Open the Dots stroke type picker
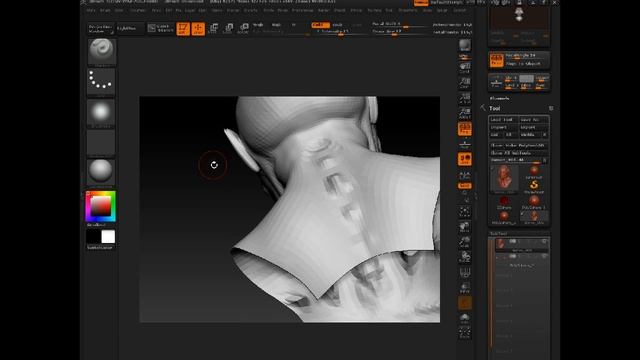This screenshot has width=640, height=360. pyautogui.click(x=101, y=82)
